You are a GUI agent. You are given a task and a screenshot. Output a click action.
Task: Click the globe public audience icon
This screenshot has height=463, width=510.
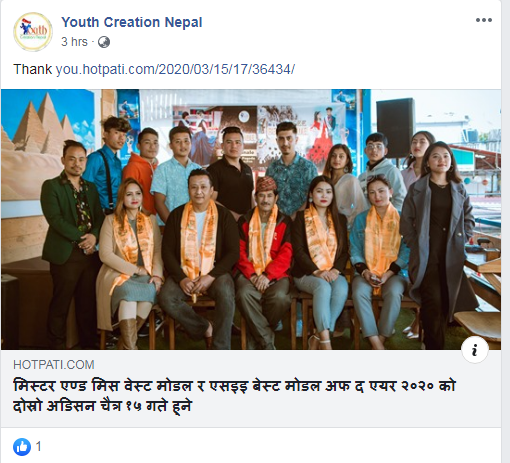pyautogui.click(x=104, y=42)
